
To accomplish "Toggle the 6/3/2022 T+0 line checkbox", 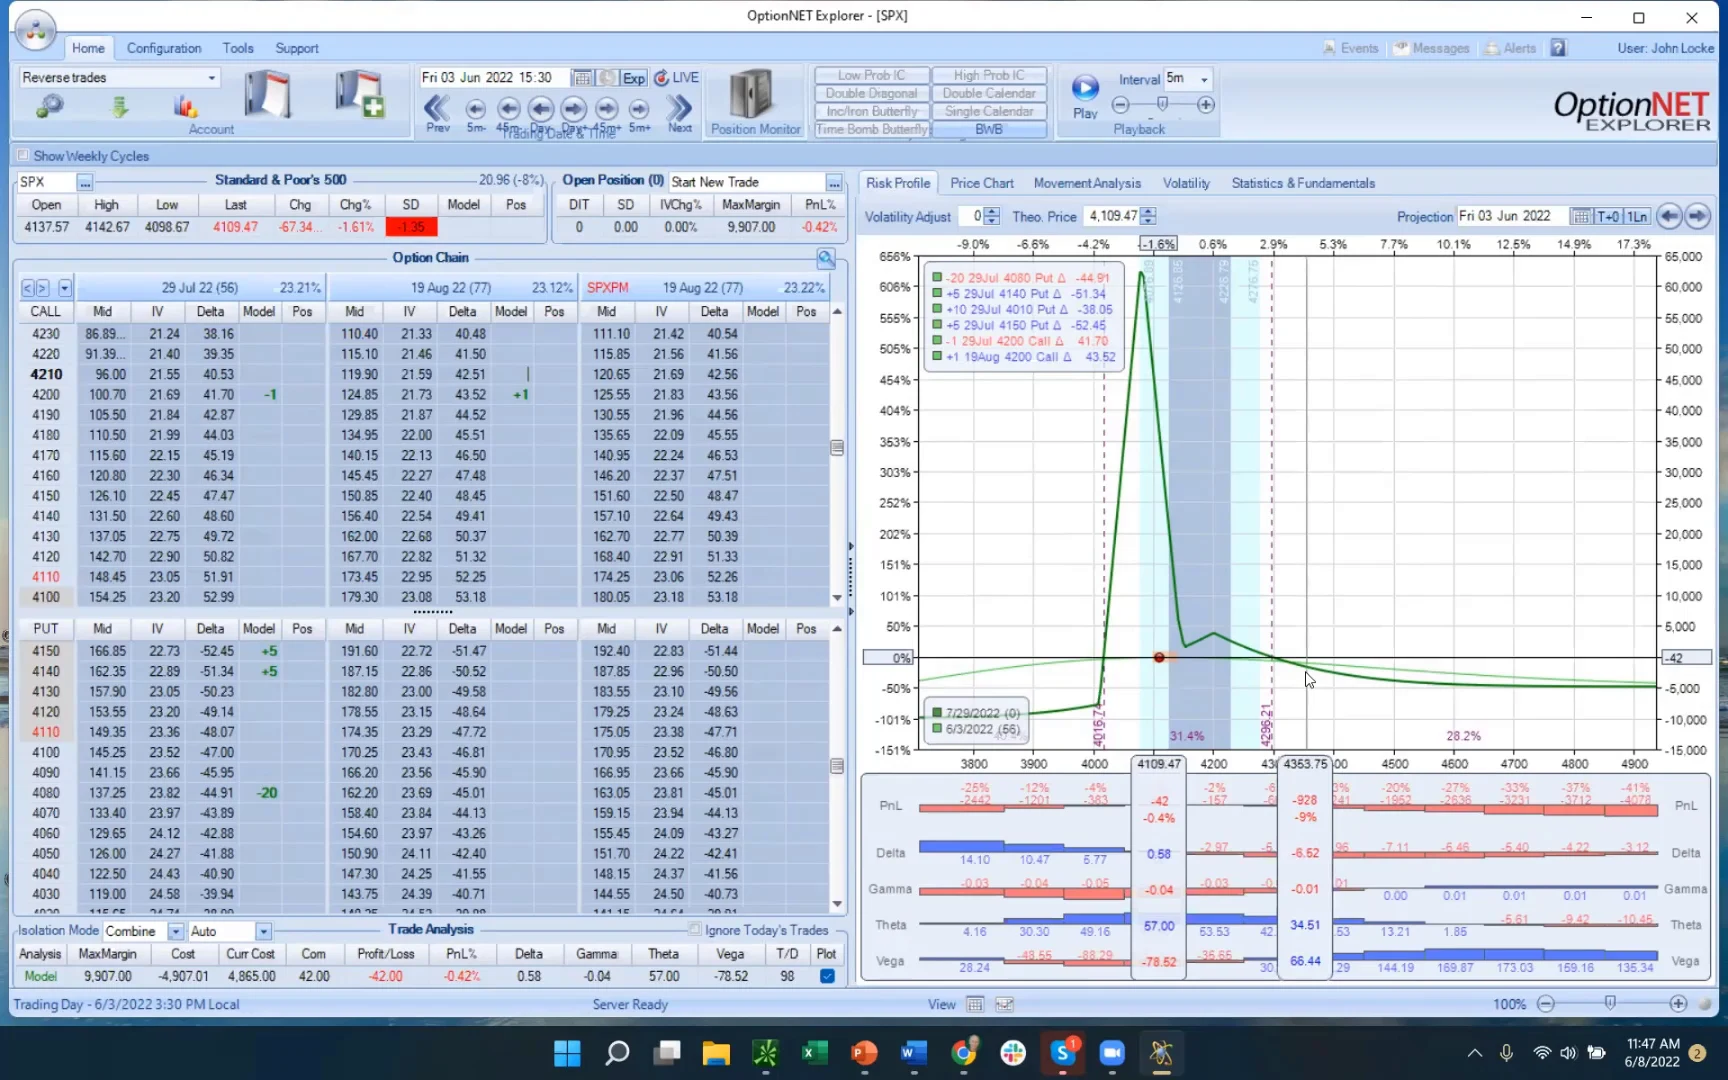I will [937, 729].
